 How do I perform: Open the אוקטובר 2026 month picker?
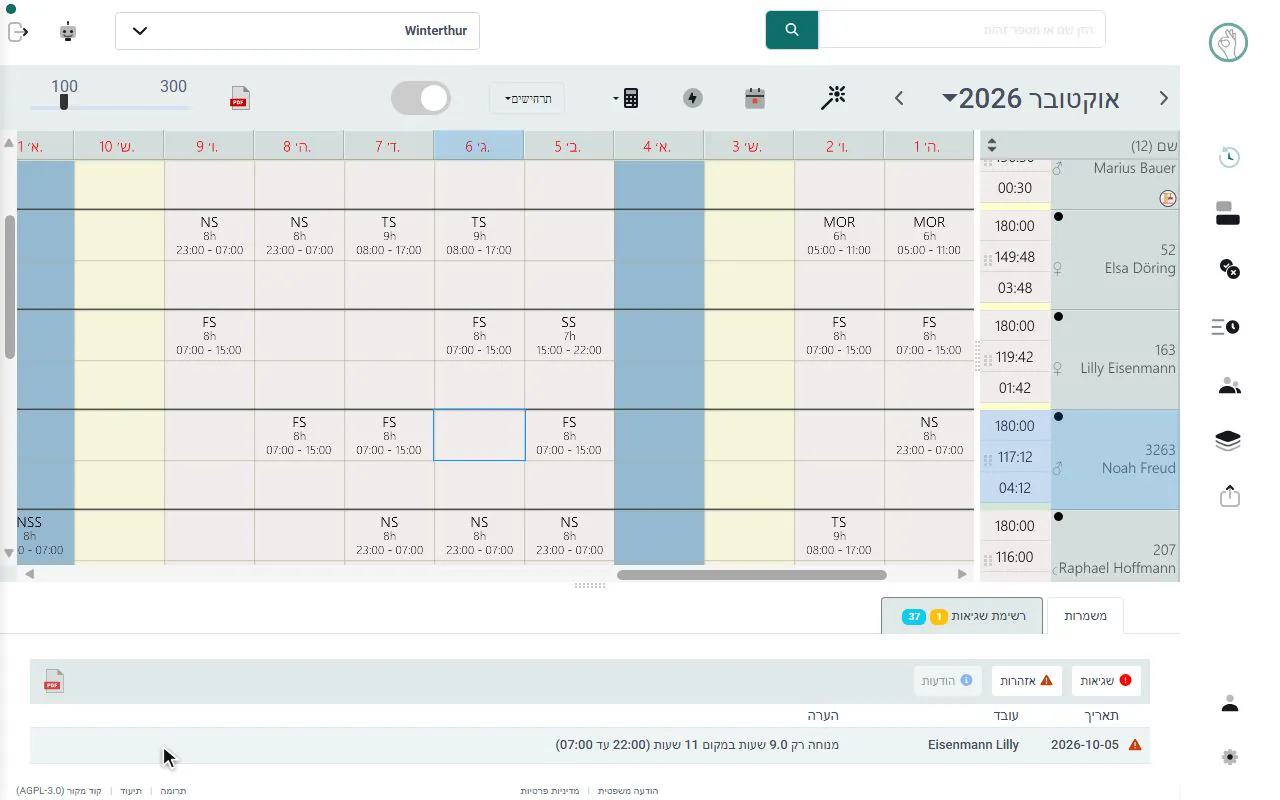(1030, 98)
